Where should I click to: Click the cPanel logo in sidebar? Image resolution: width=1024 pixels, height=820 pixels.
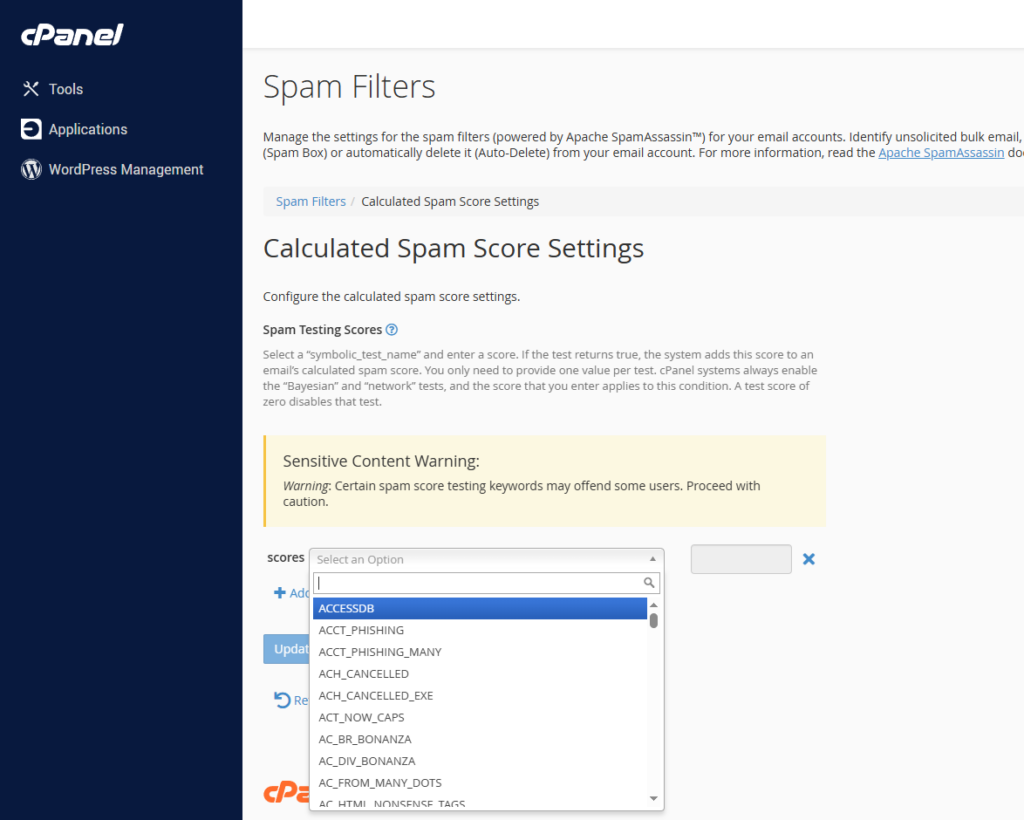[72, 35]
